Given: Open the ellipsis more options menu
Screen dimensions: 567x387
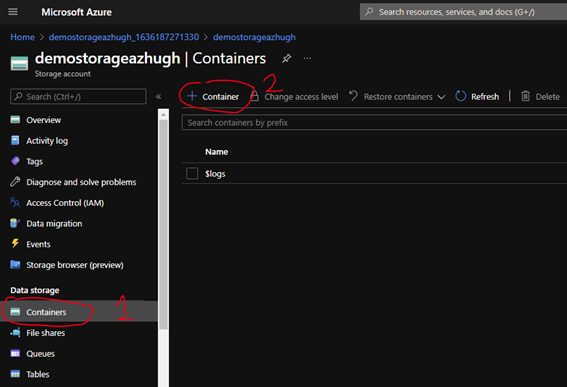Looking at the screenshot, I should [x=307, y=58].
